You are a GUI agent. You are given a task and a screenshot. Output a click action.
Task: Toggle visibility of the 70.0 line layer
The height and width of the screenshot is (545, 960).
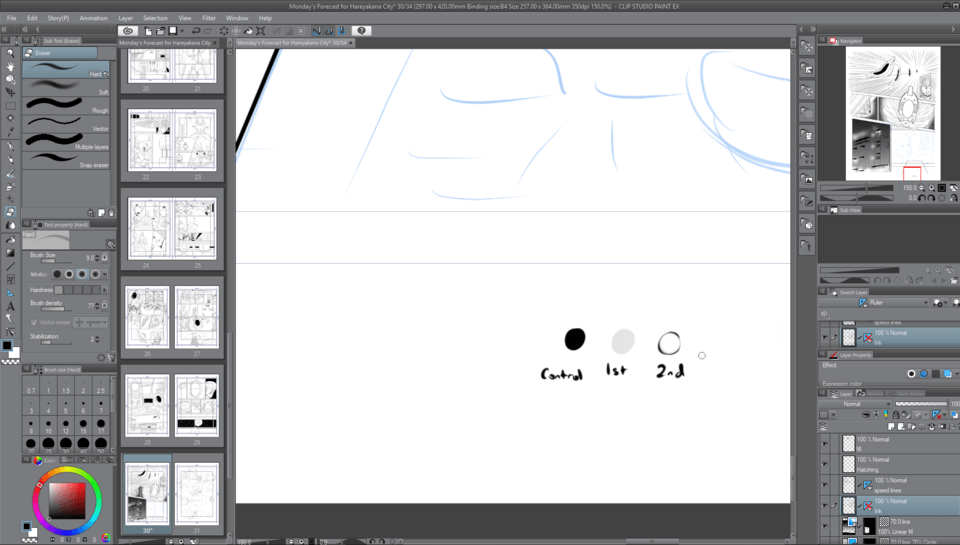pyautogui.click(x=824, y=527)
